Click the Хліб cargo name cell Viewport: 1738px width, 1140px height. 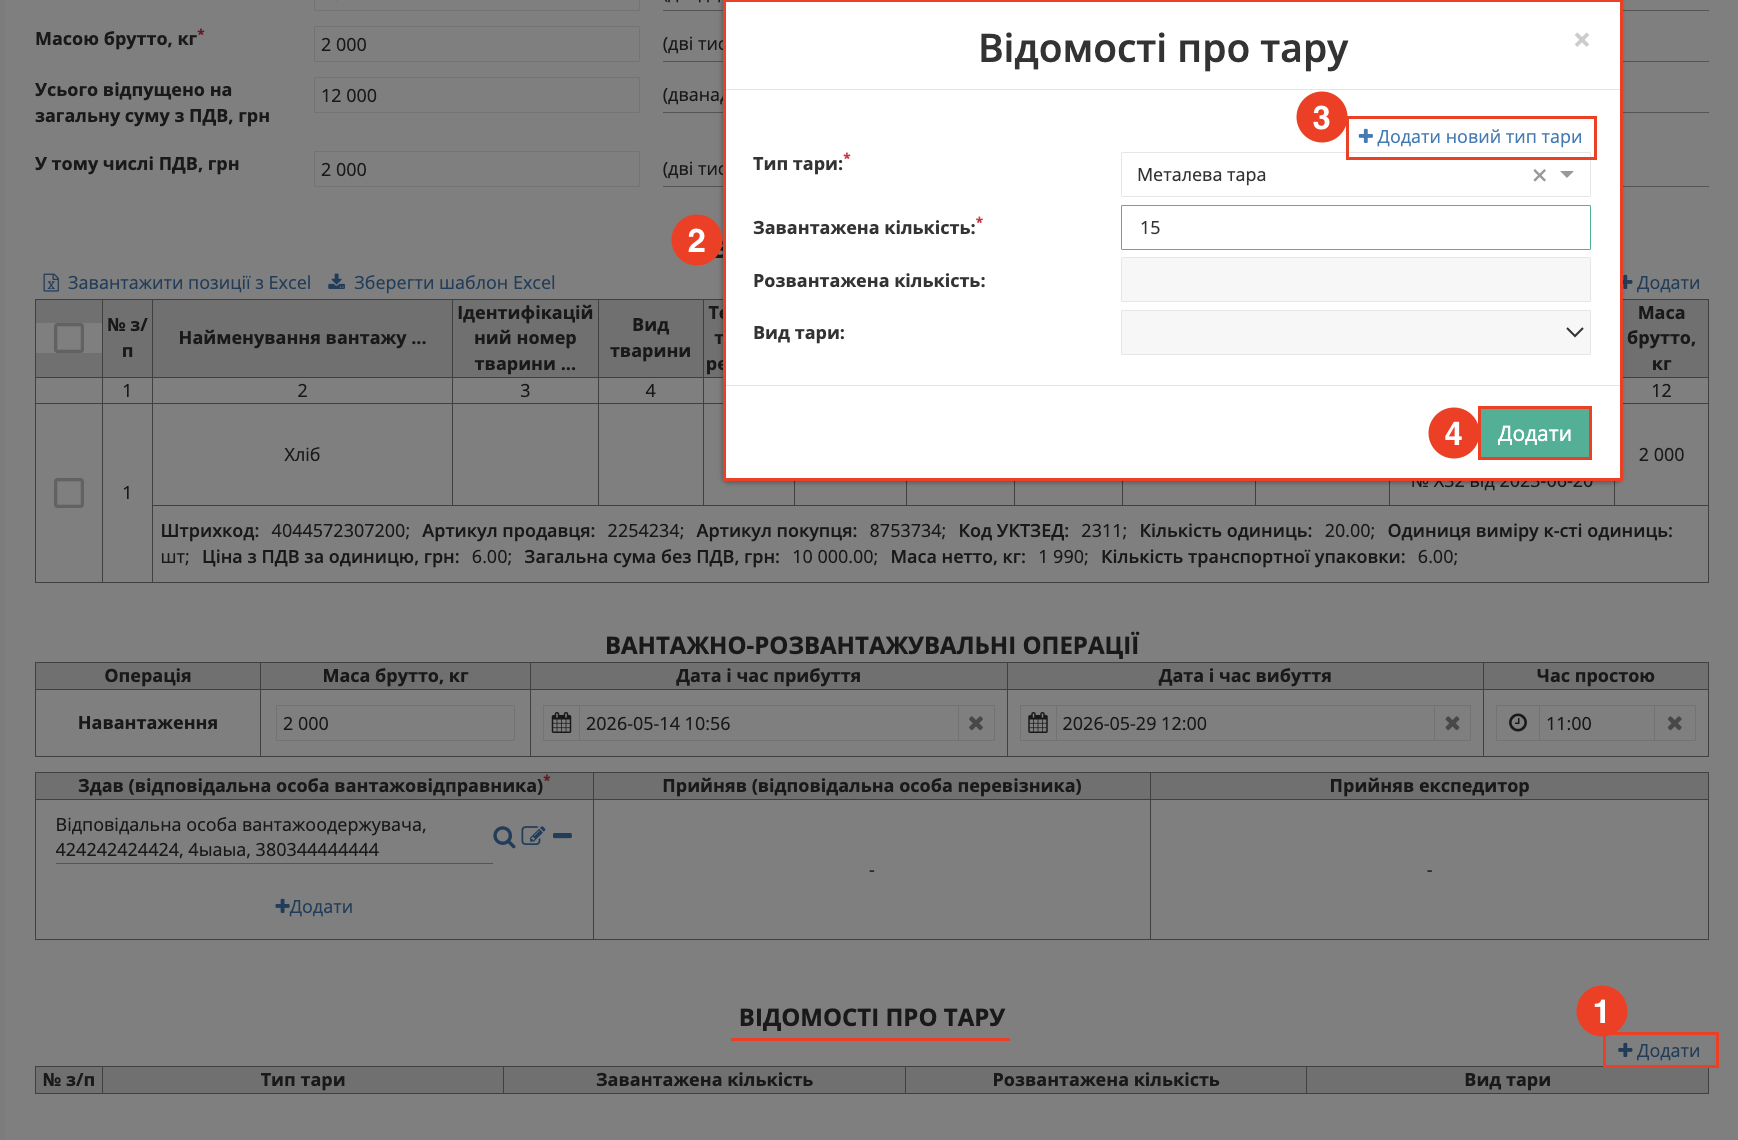pos(302,455)
